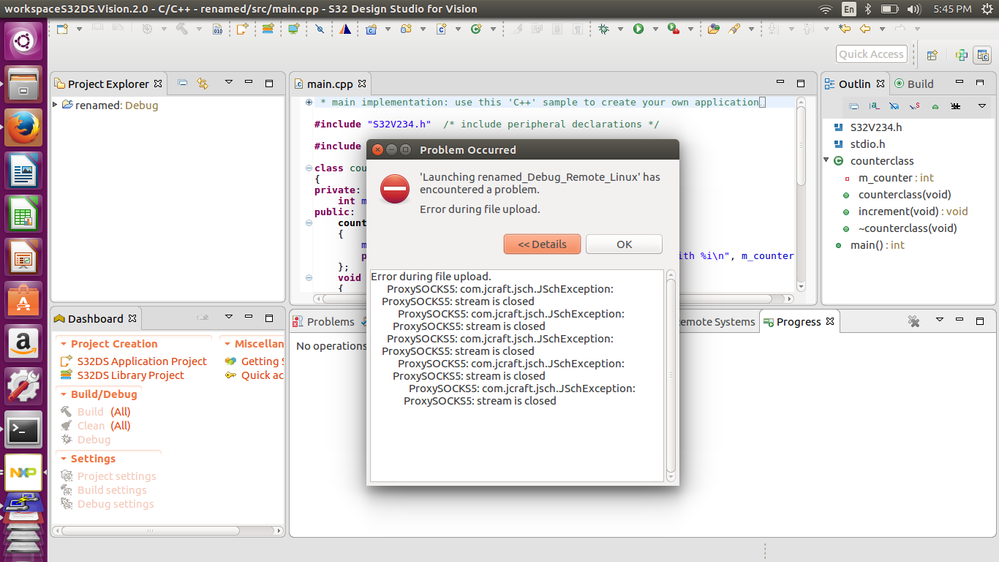
Task: Click the Back navigation arrow icon
Action: tap(865, 29)
